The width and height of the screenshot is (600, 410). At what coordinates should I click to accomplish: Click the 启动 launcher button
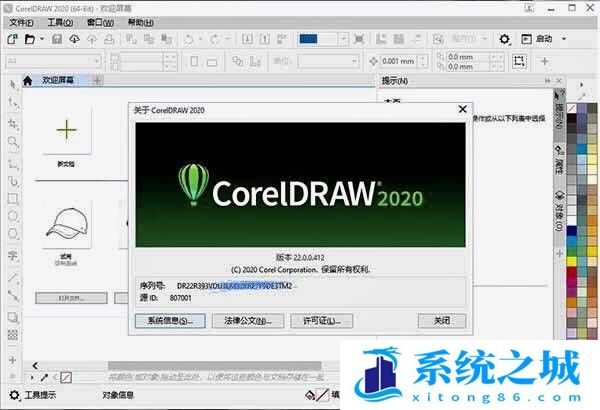pyautogui.click(x=536, y=39)
